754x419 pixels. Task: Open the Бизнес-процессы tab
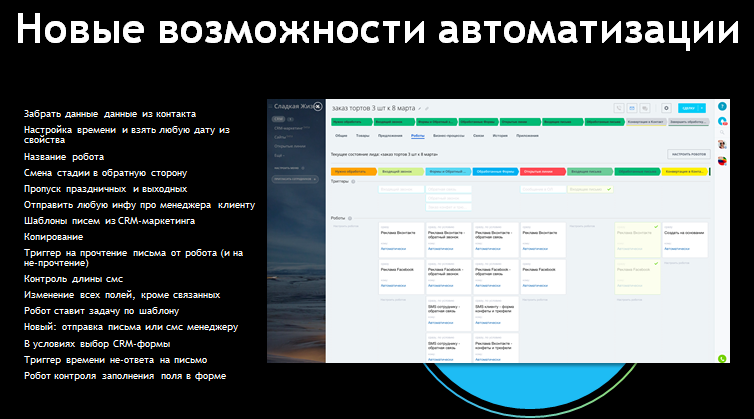click(x=449, y=136)
